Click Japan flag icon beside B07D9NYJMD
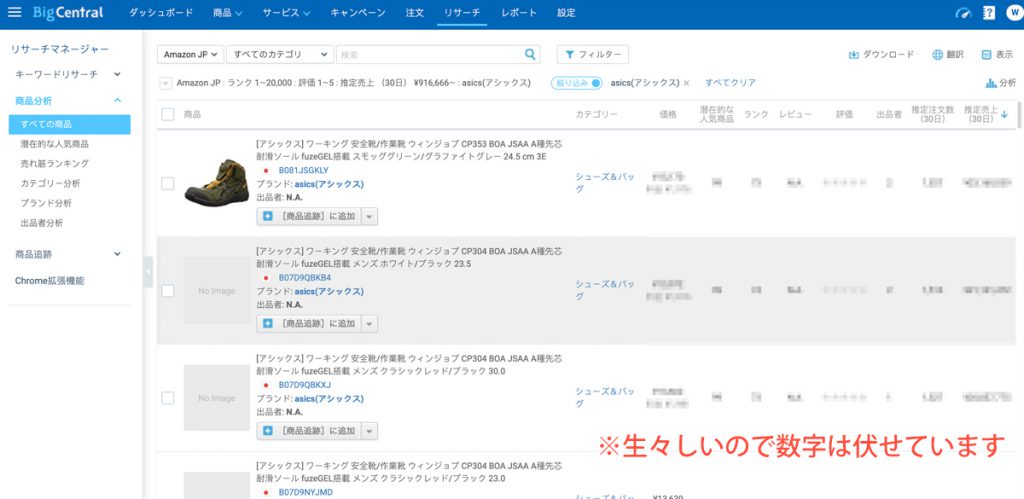This screenshot has height=499, width=1024. coord(266,492)
